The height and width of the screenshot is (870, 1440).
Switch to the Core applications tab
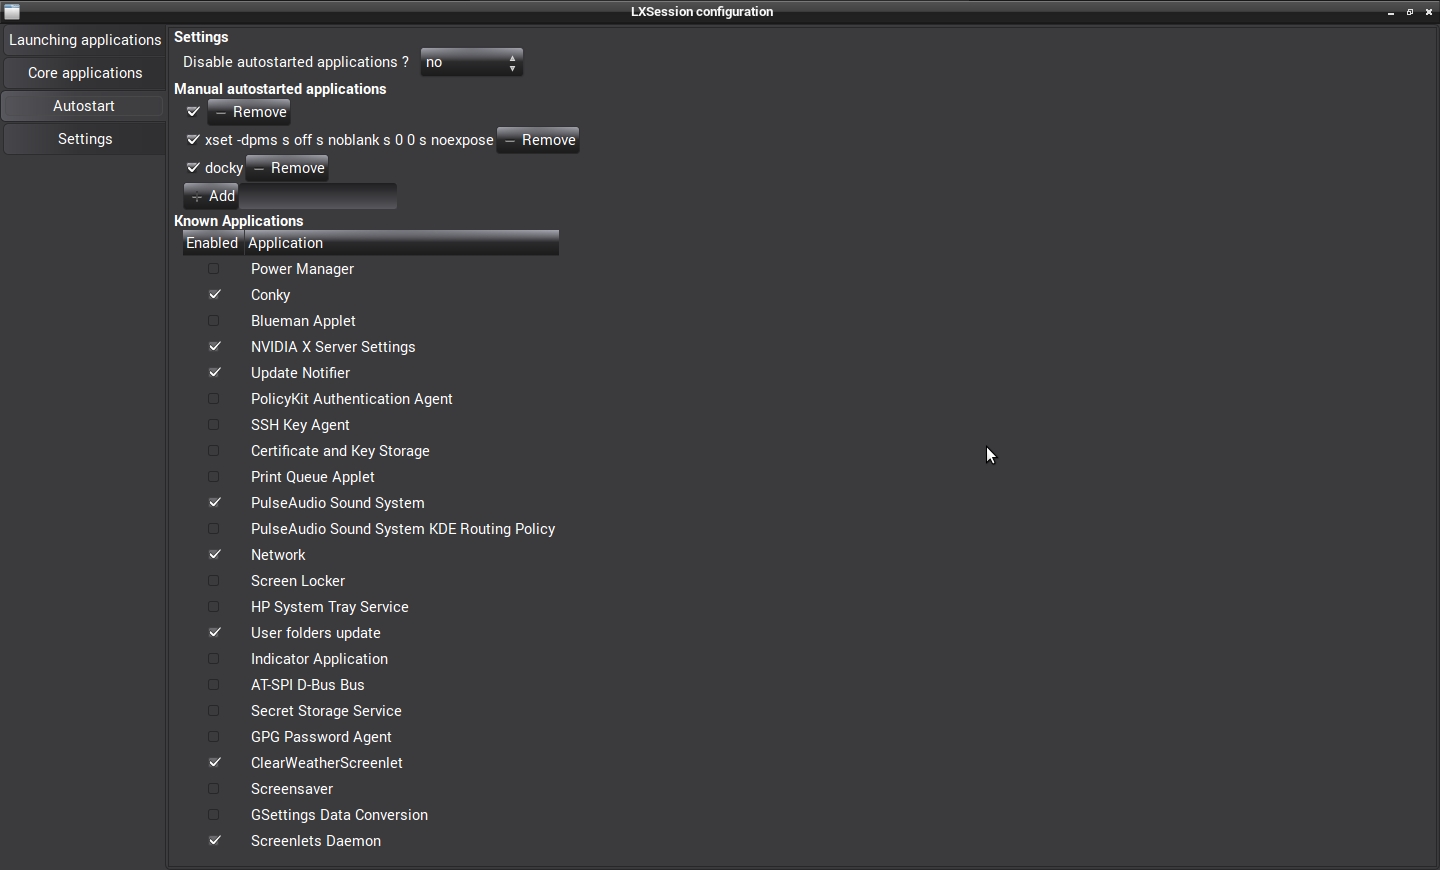click(x=85, y=73)
